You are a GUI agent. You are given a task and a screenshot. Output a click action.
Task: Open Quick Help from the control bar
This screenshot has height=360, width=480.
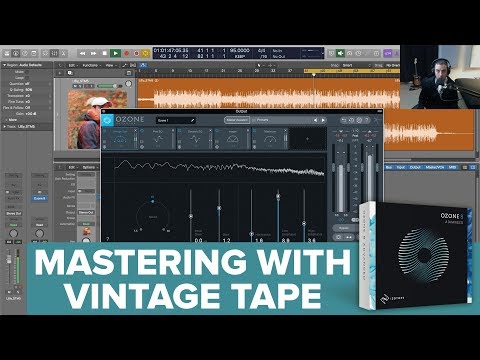25,53
